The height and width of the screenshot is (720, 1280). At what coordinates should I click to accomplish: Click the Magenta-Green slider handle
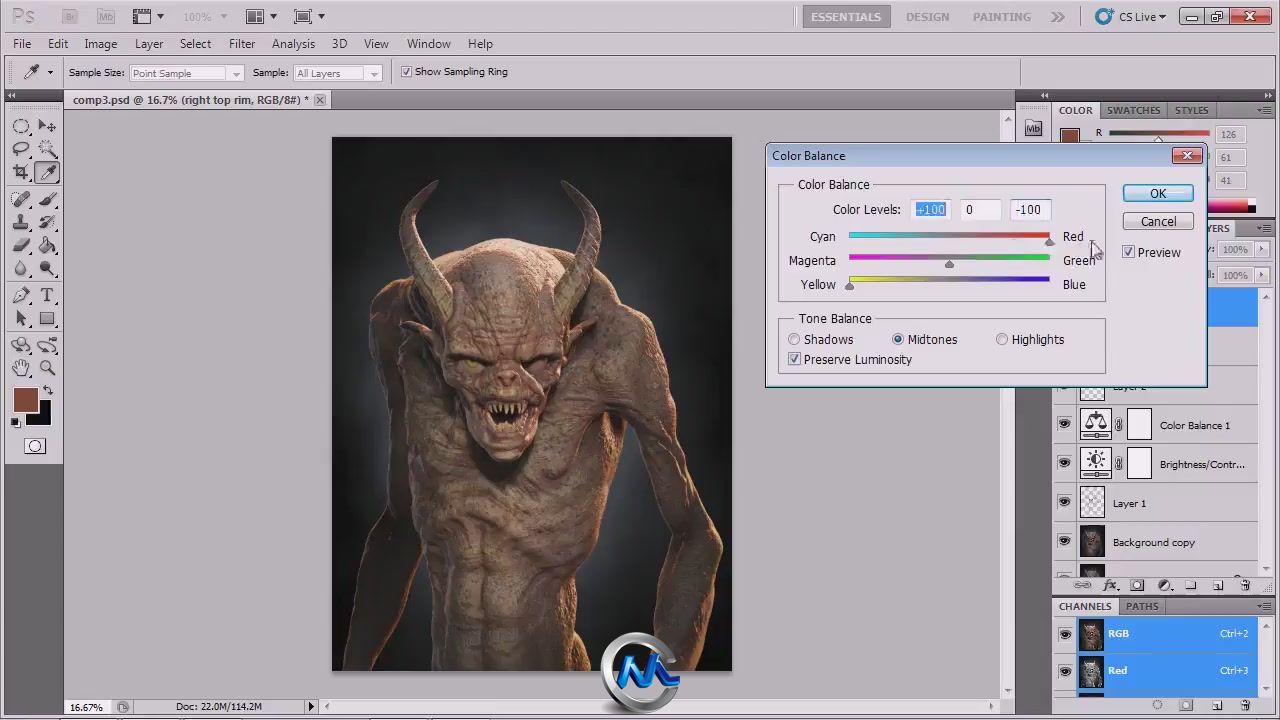pos(949,264)
